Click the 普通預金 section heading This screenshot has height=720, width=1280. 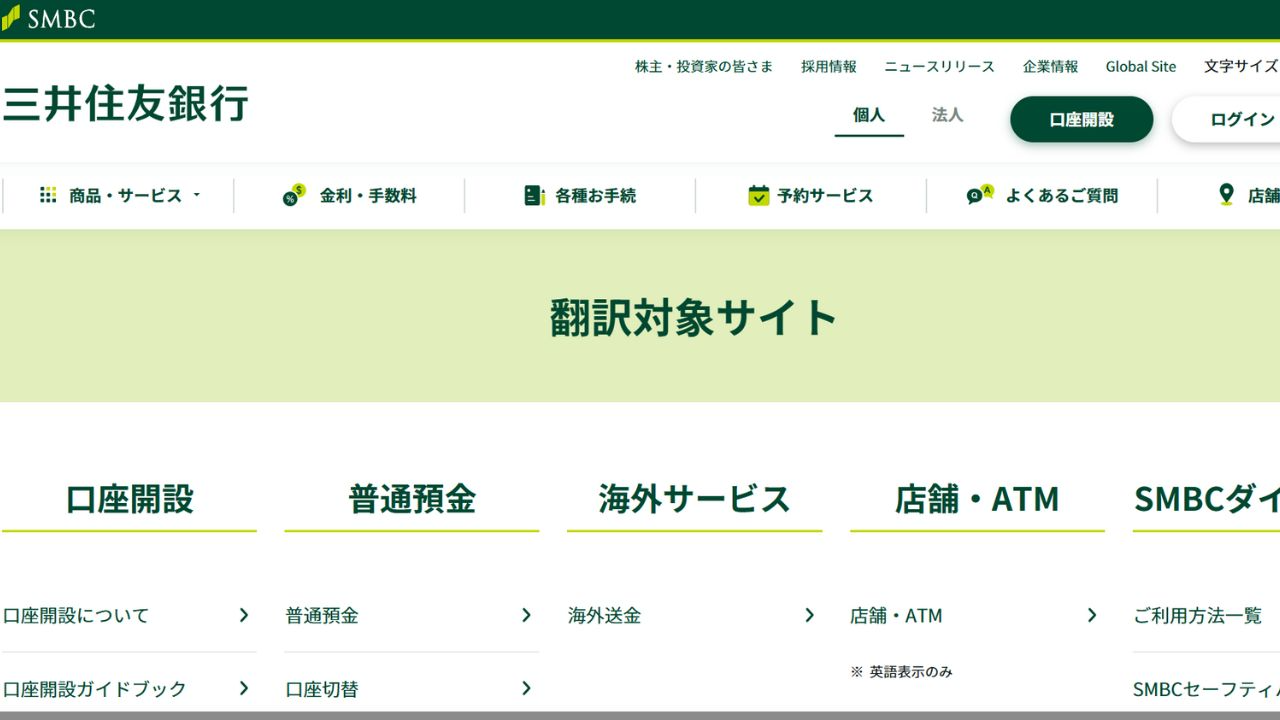[x=412, y=498]
